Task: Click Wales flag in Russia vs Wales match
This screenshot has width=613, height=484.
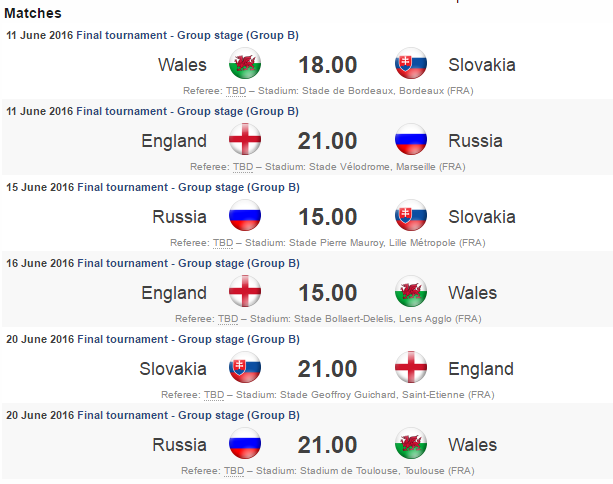Action: pos(411,445)
